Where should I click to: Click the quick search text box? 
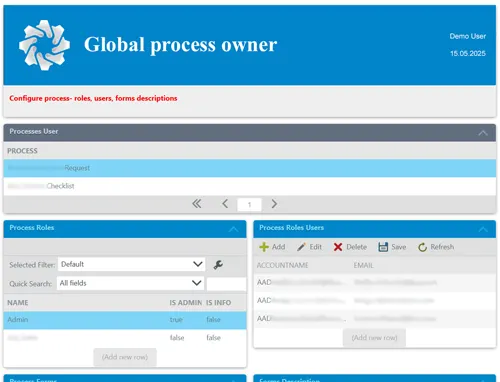click(x=226, y=284)
